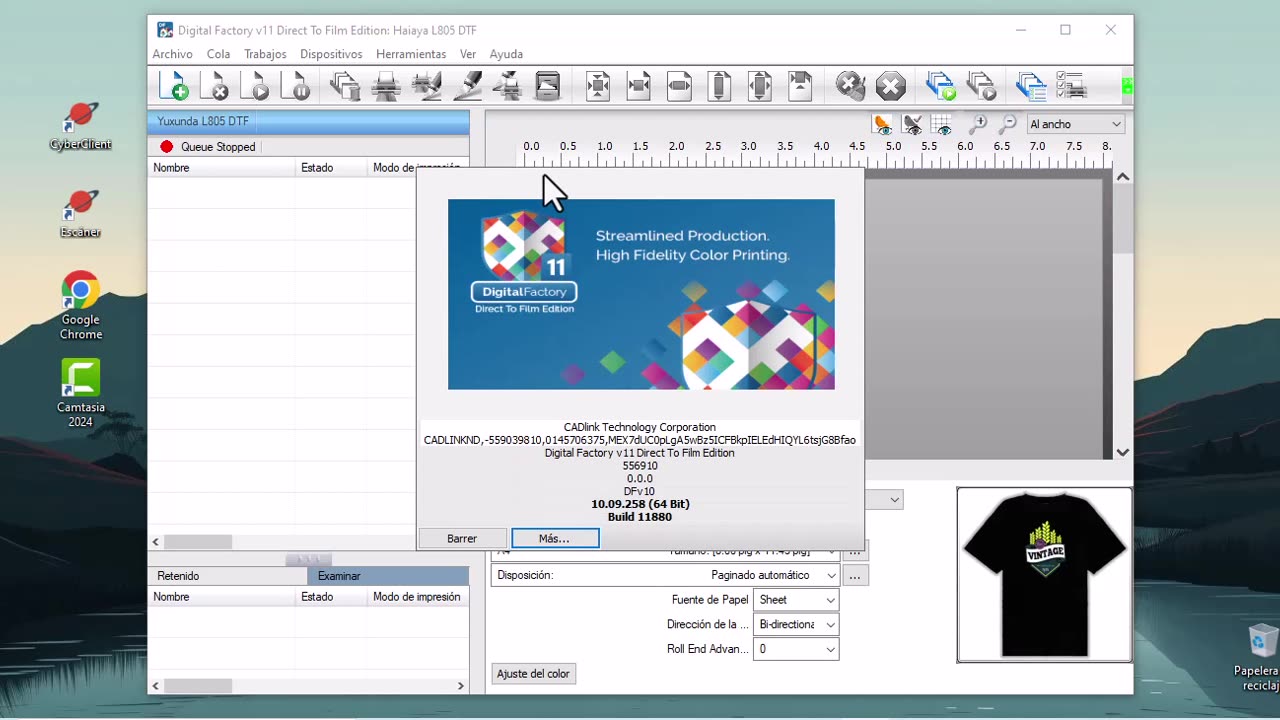Click the CyberClient desktop shortcut

click(81, 126)
